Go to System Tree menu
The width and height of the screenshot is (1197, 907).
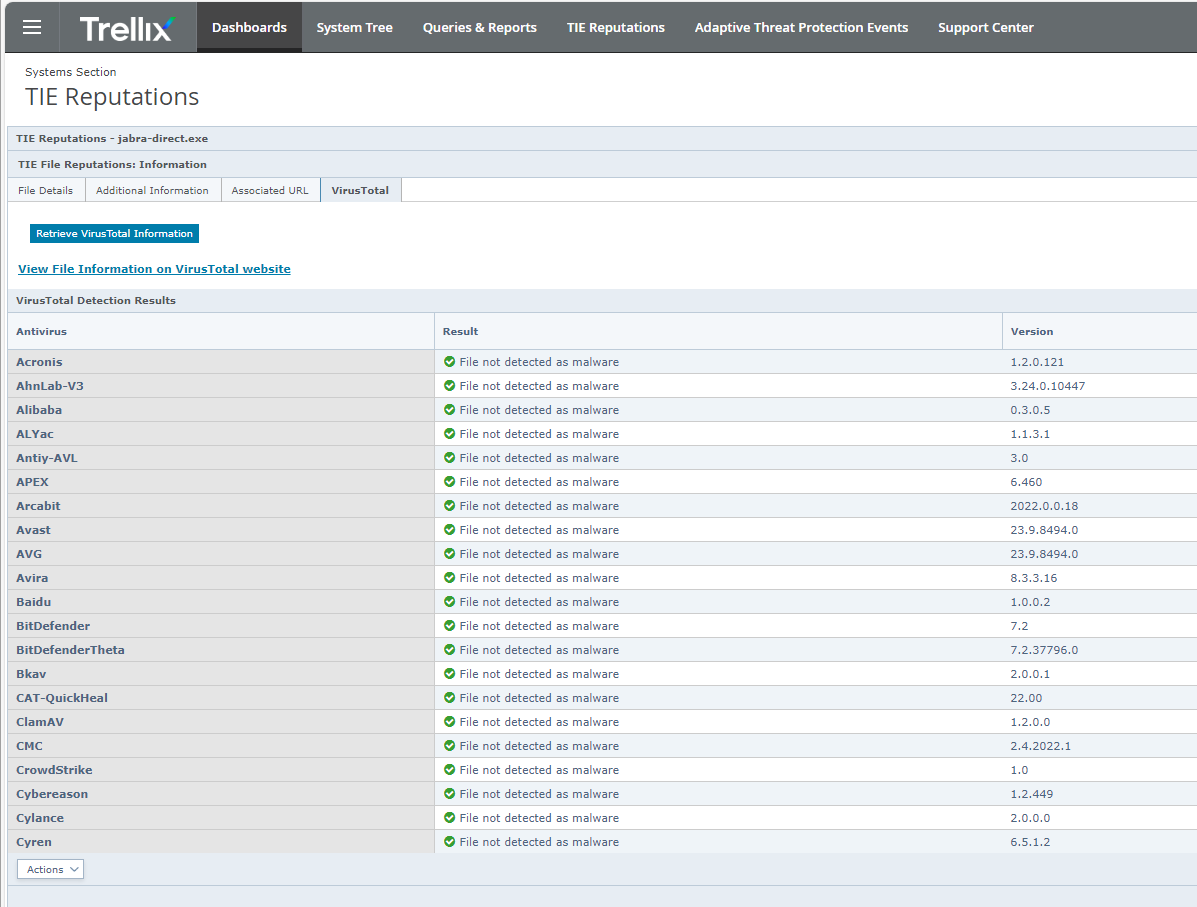pyautogui.click(x=354, y=27)
